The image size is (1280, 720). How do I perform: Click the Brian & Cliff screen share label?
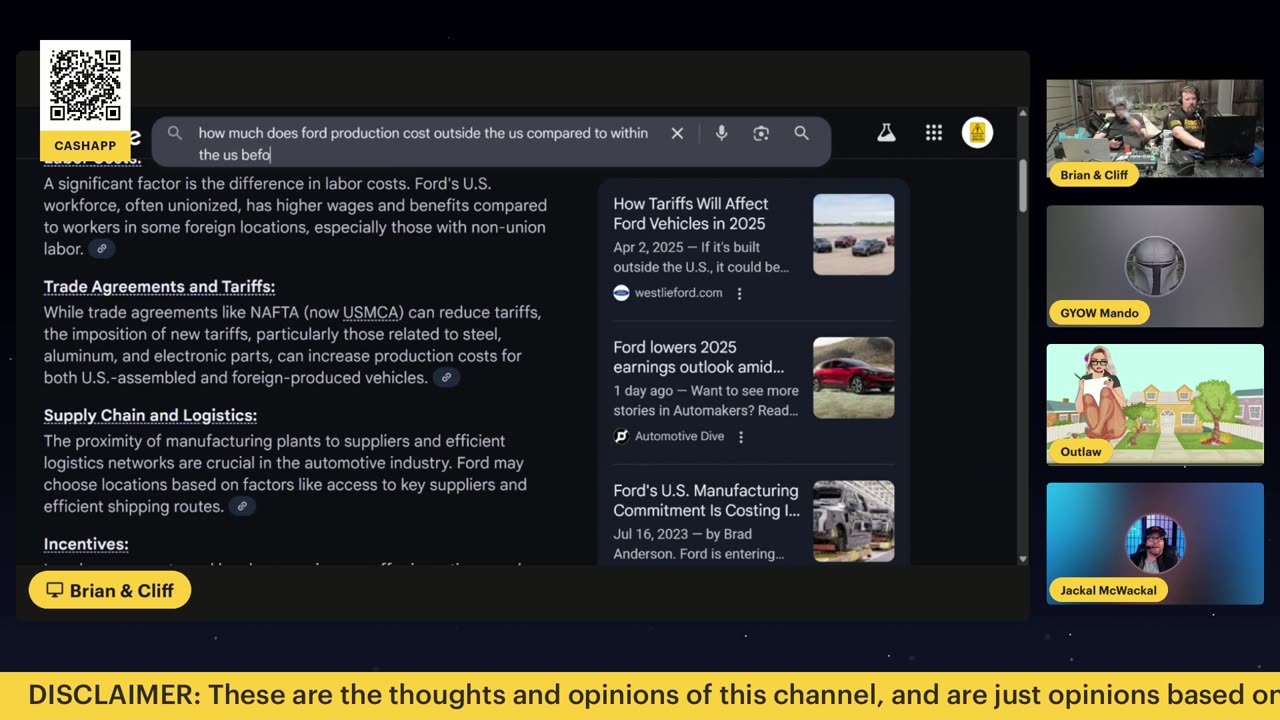(x=110, y=591)
